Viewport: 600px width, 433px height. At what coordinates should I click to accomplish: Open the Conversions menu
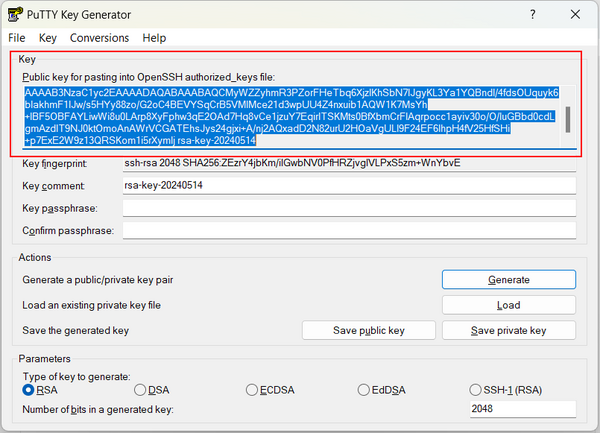point(99,38)
